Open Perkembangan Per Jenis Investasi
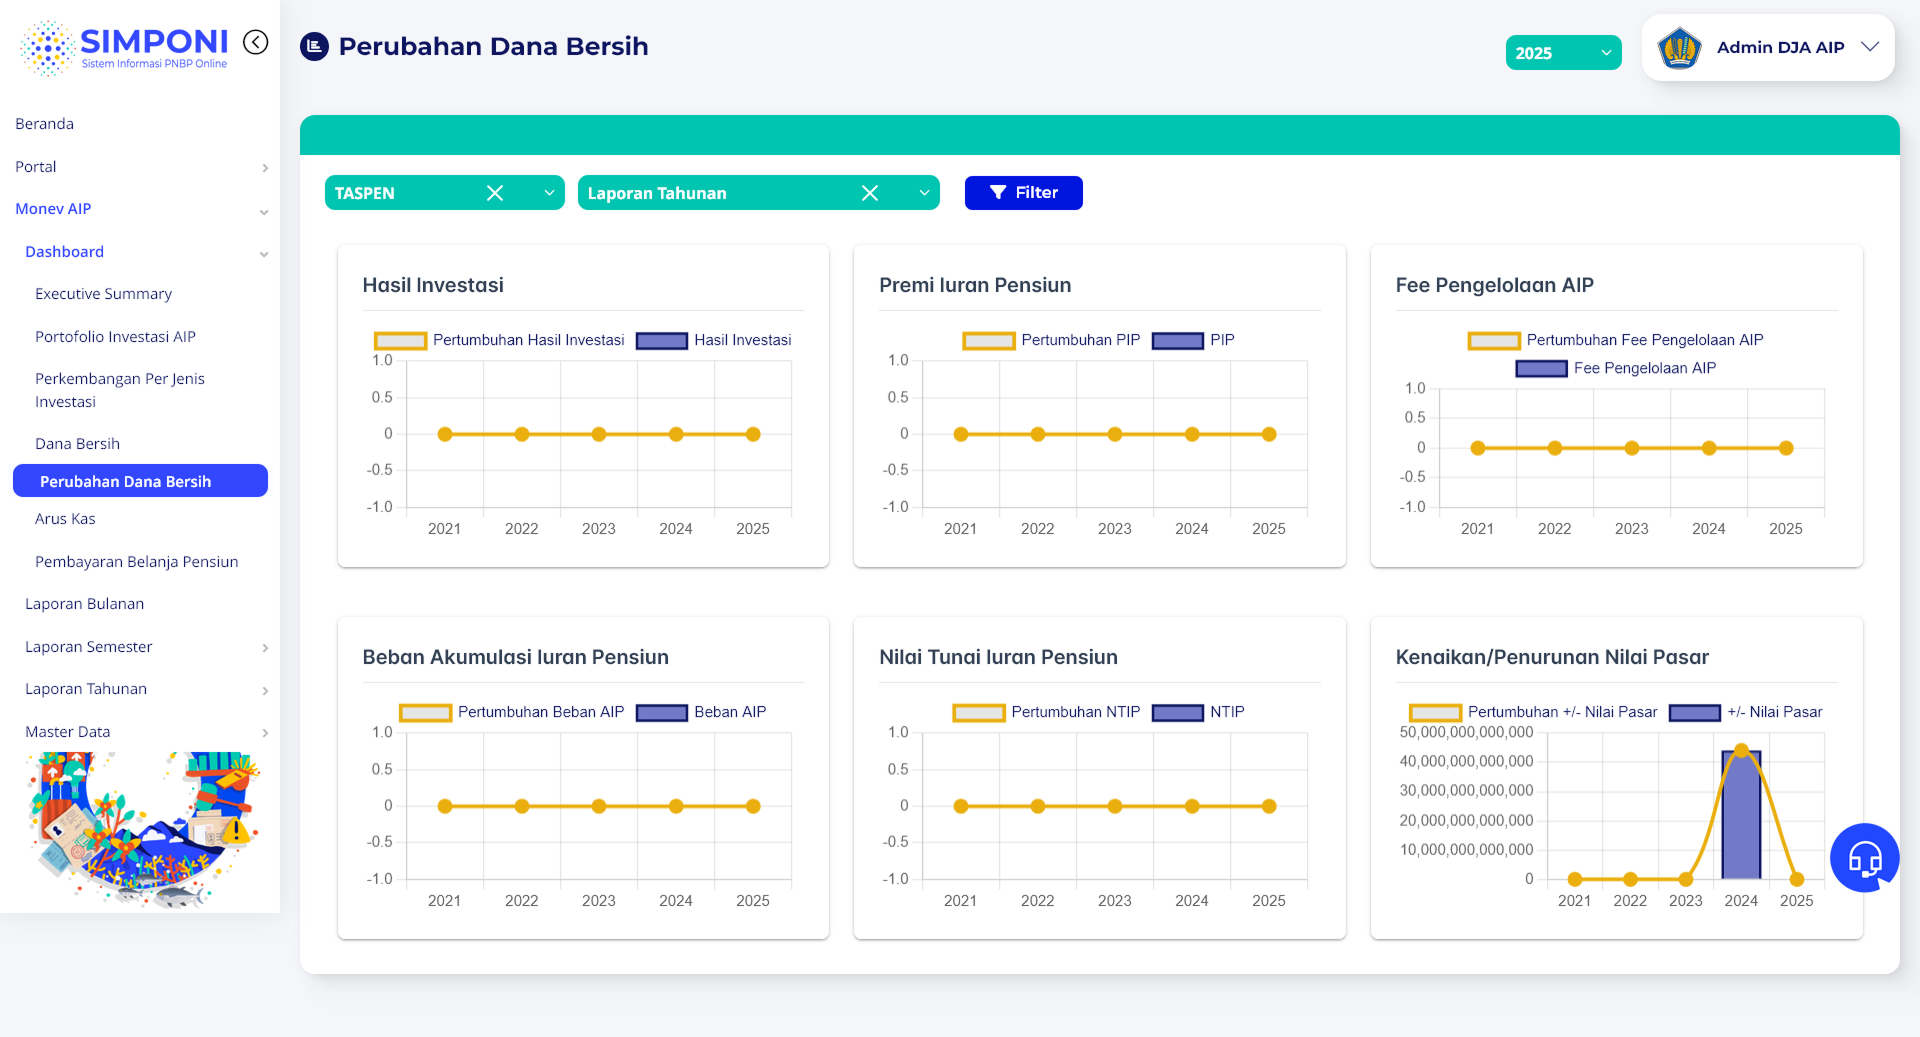 coord(120,390)
